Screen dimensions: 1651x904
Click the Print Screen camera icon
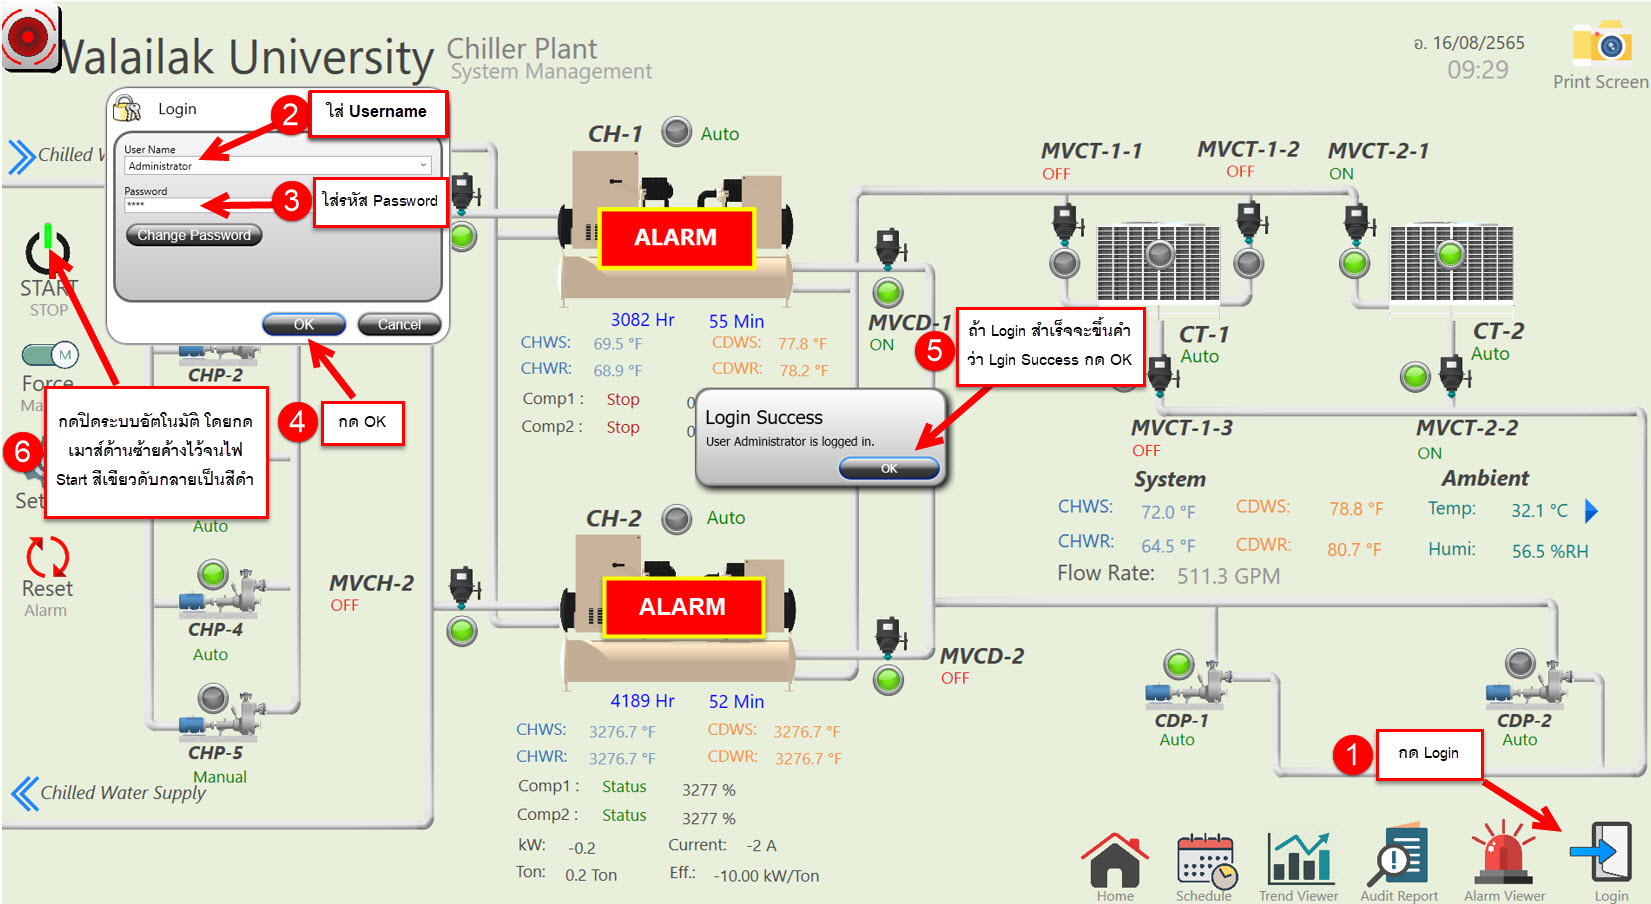click(1602, 45)
